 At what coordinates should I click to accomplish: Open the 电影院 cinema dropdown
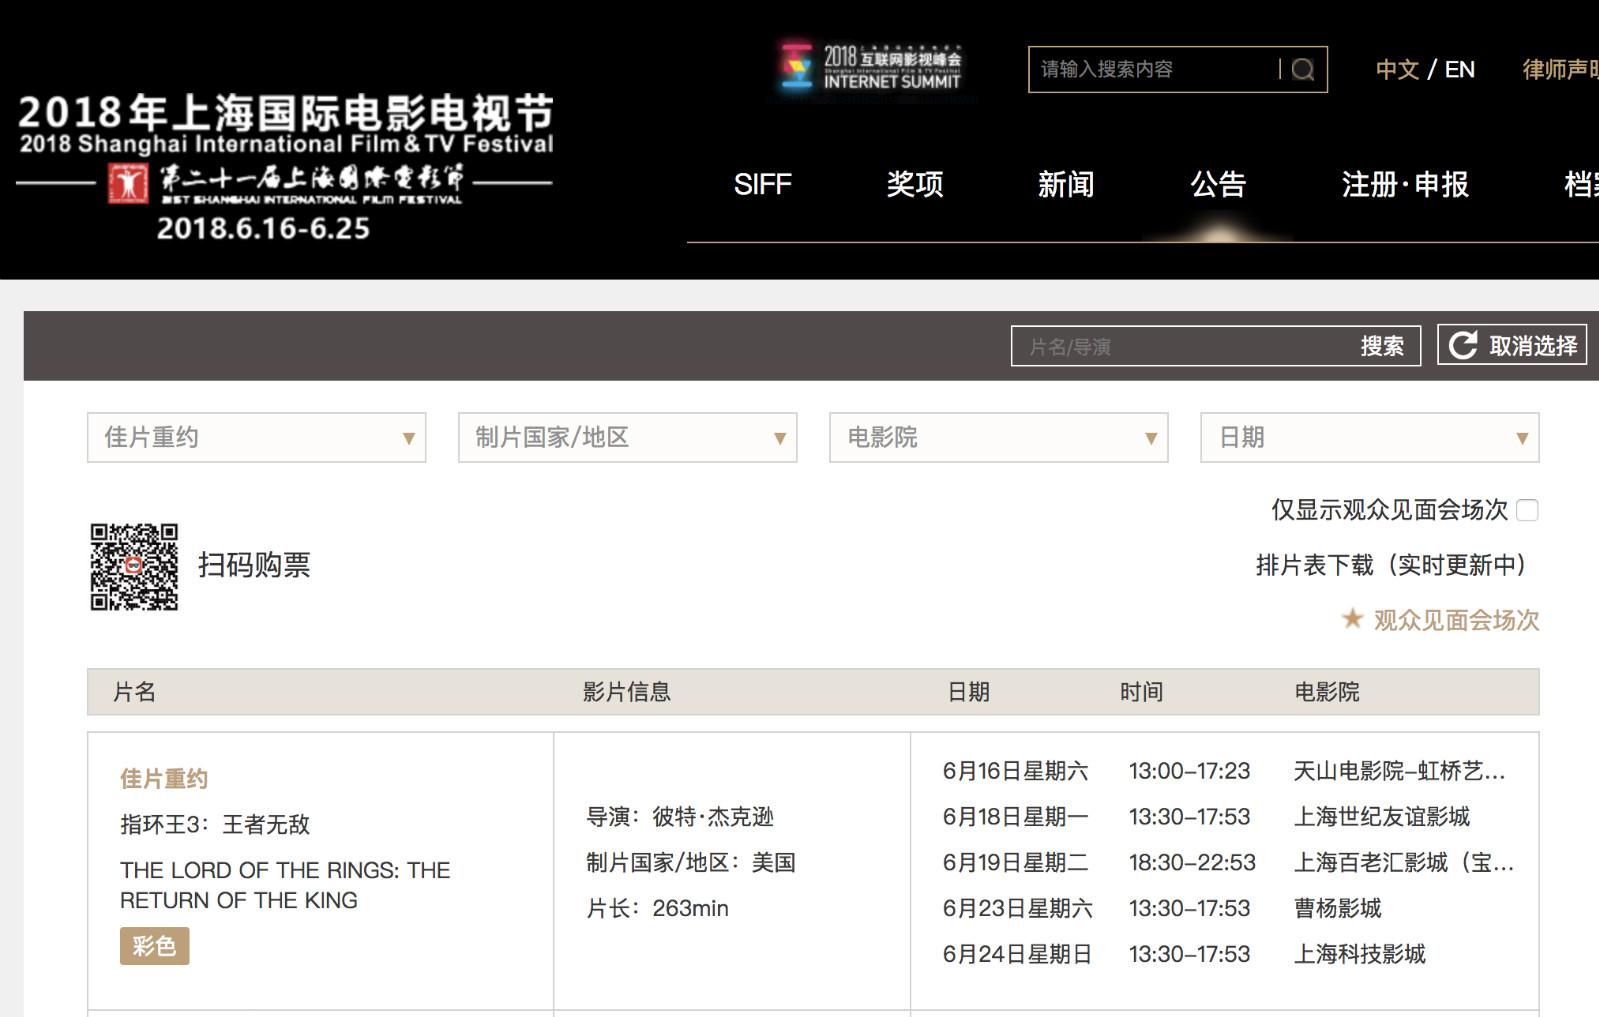click(x=999, y=437)
